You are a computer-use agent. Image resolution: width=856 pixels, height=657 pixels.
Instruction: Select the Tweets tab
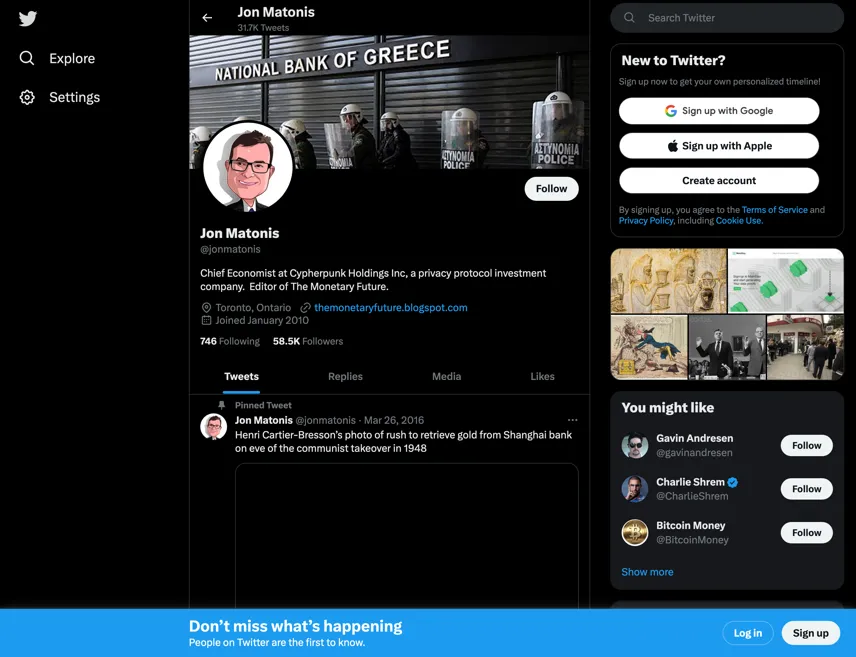pos(241,376)
